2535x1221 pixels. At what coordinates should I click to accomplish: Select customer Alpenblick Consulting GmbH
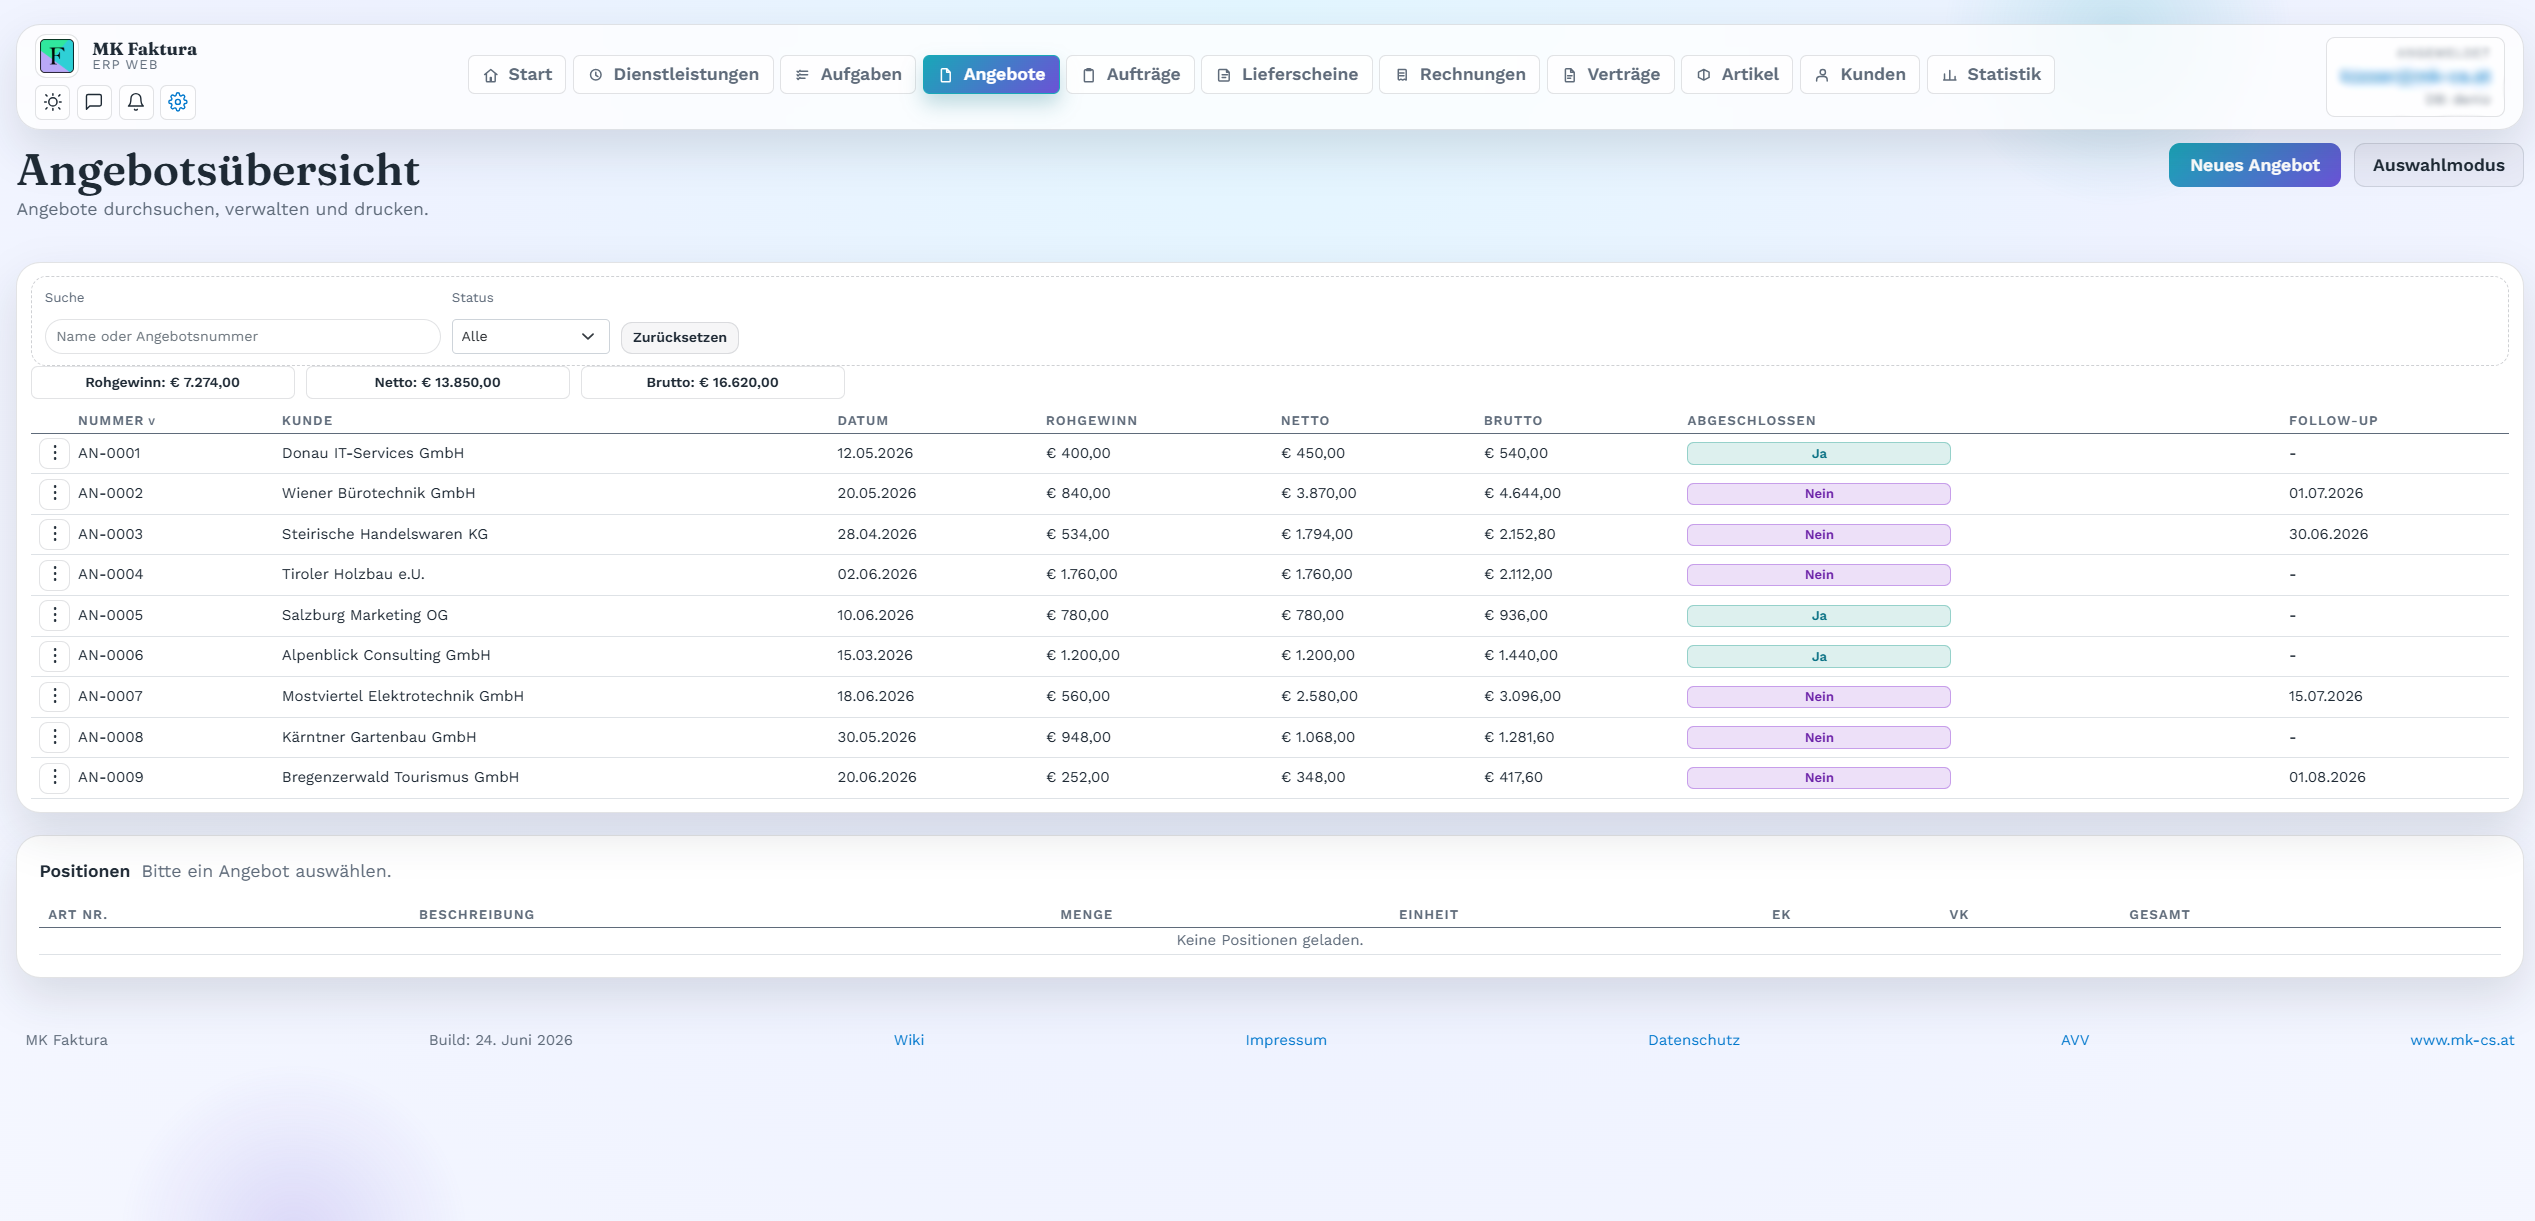click(386, 655)
